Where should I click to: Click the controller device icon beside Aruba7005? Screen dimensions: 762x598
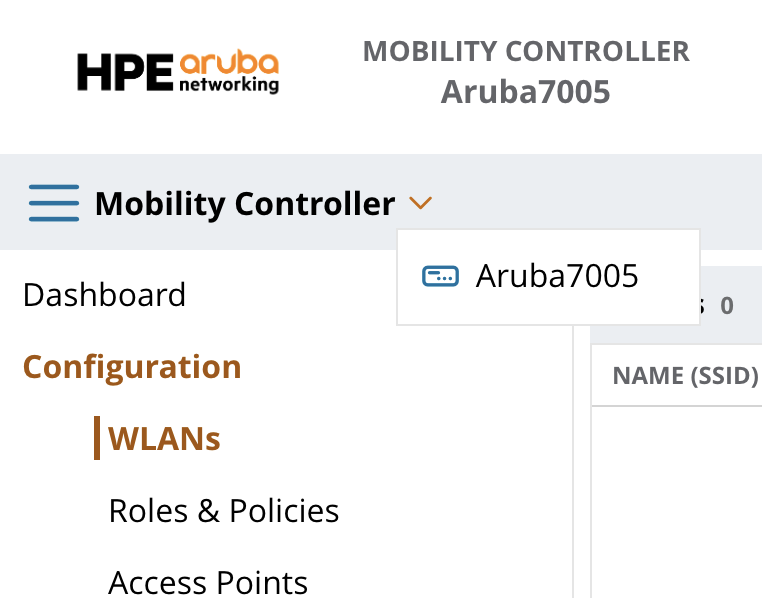coord(440,276)
